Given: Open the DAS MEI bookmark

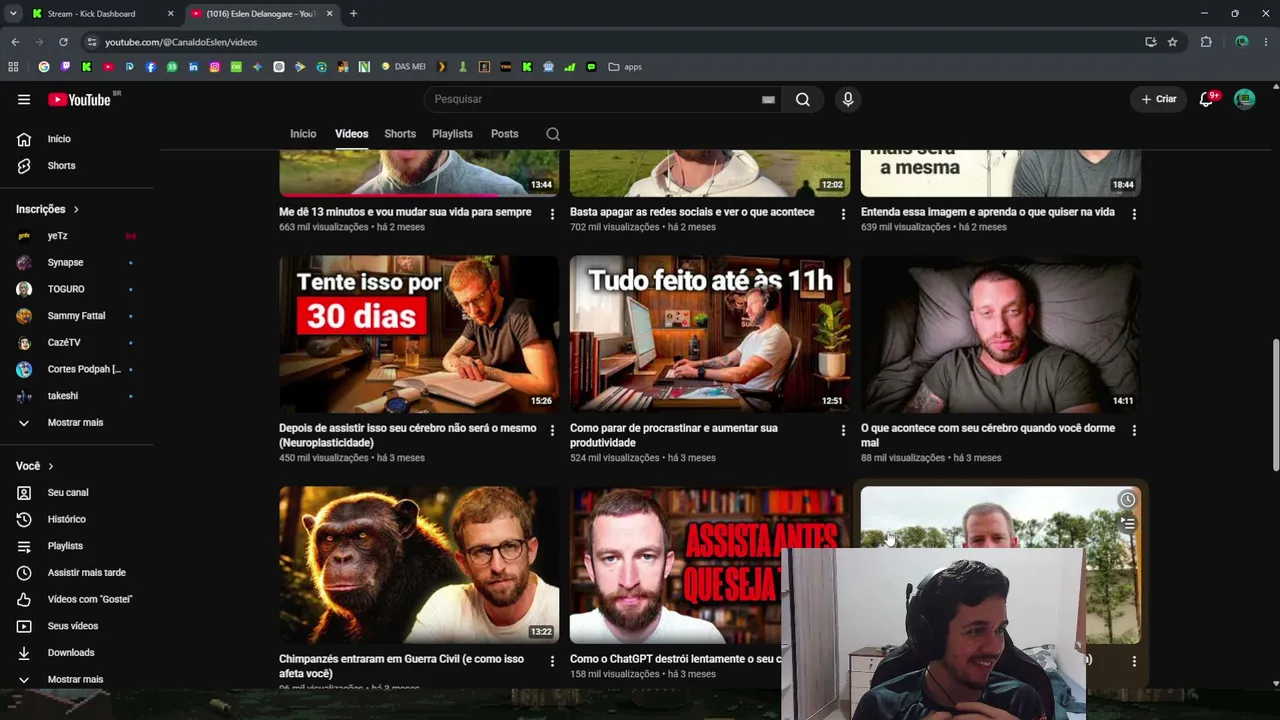Looking at the screenshot, I should pos(404,67).
